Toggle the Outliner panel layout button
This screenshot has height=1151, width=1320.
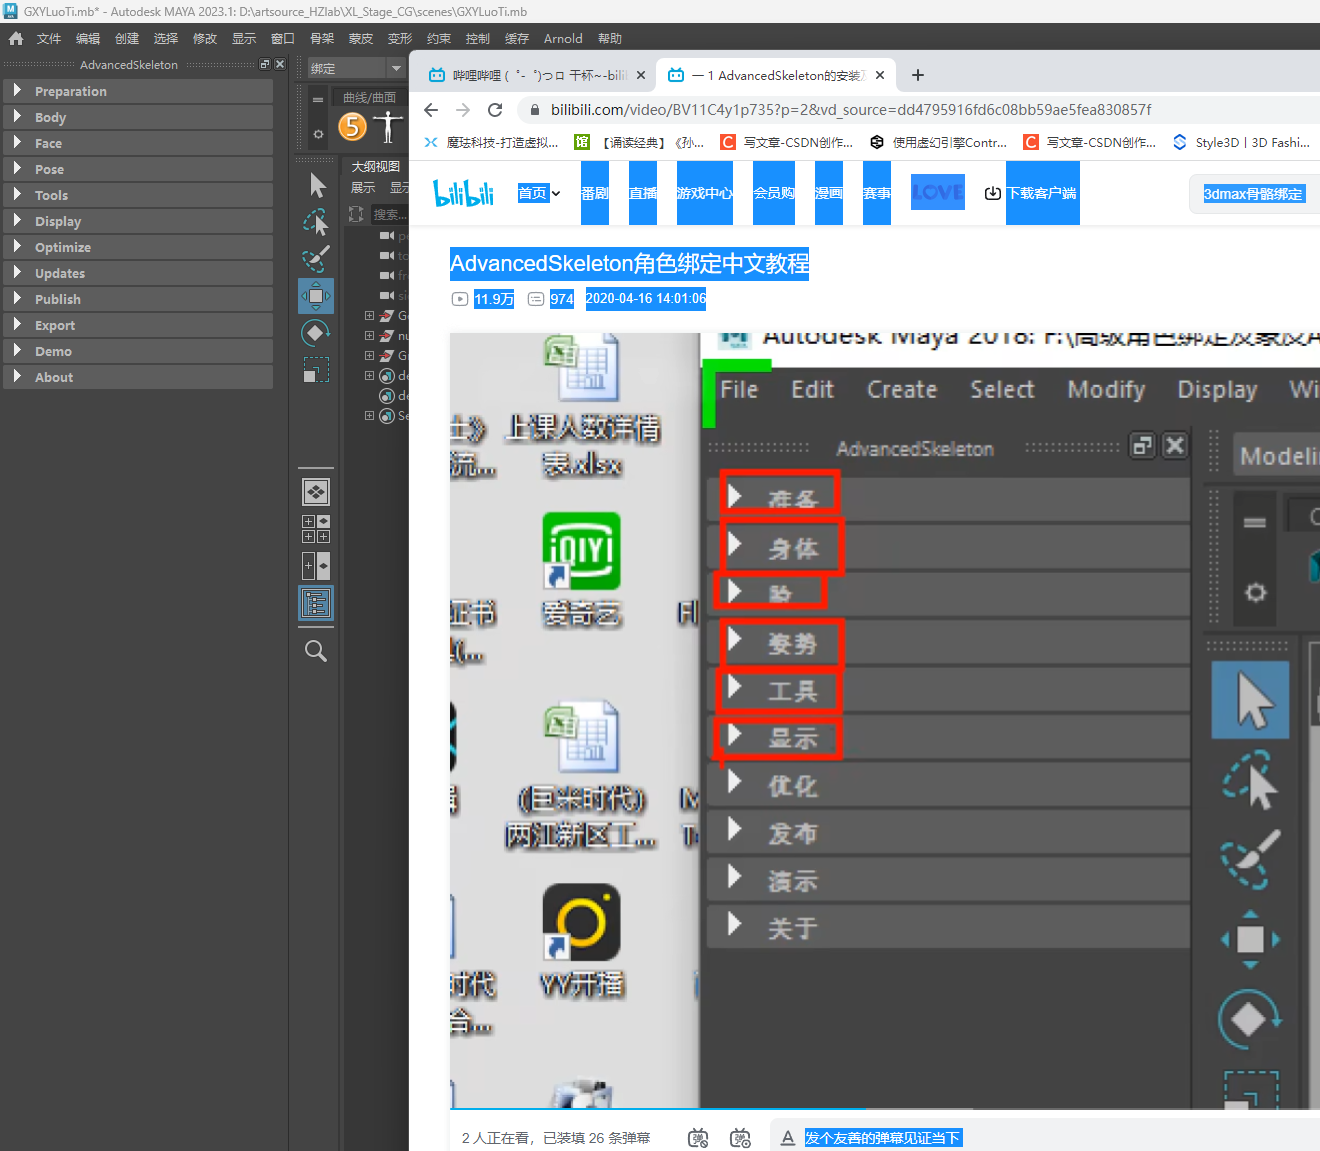316,603
